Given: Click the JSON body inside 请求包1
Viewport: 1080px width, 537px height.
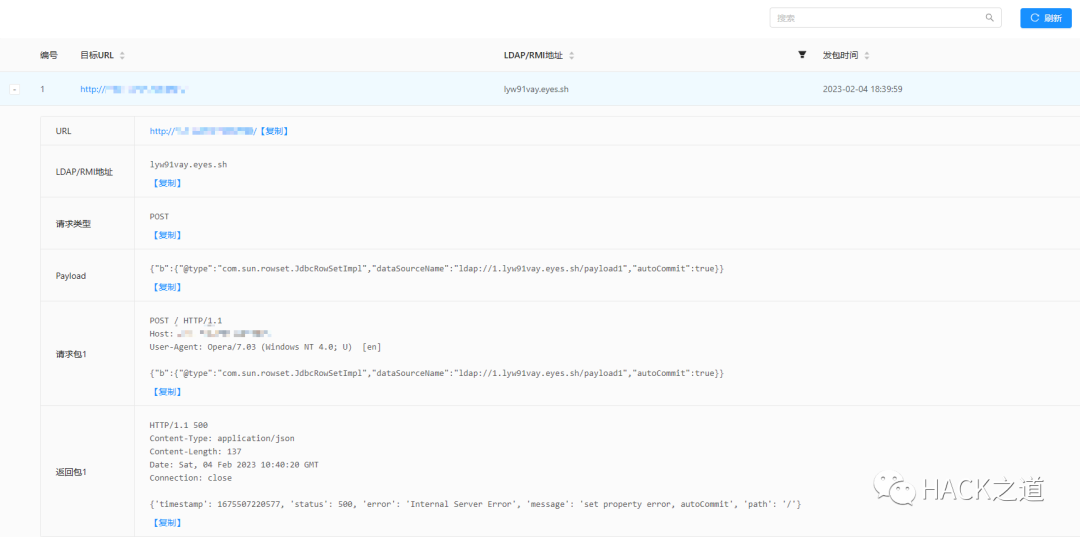Looking at the screenshot, I should point(437,372).
